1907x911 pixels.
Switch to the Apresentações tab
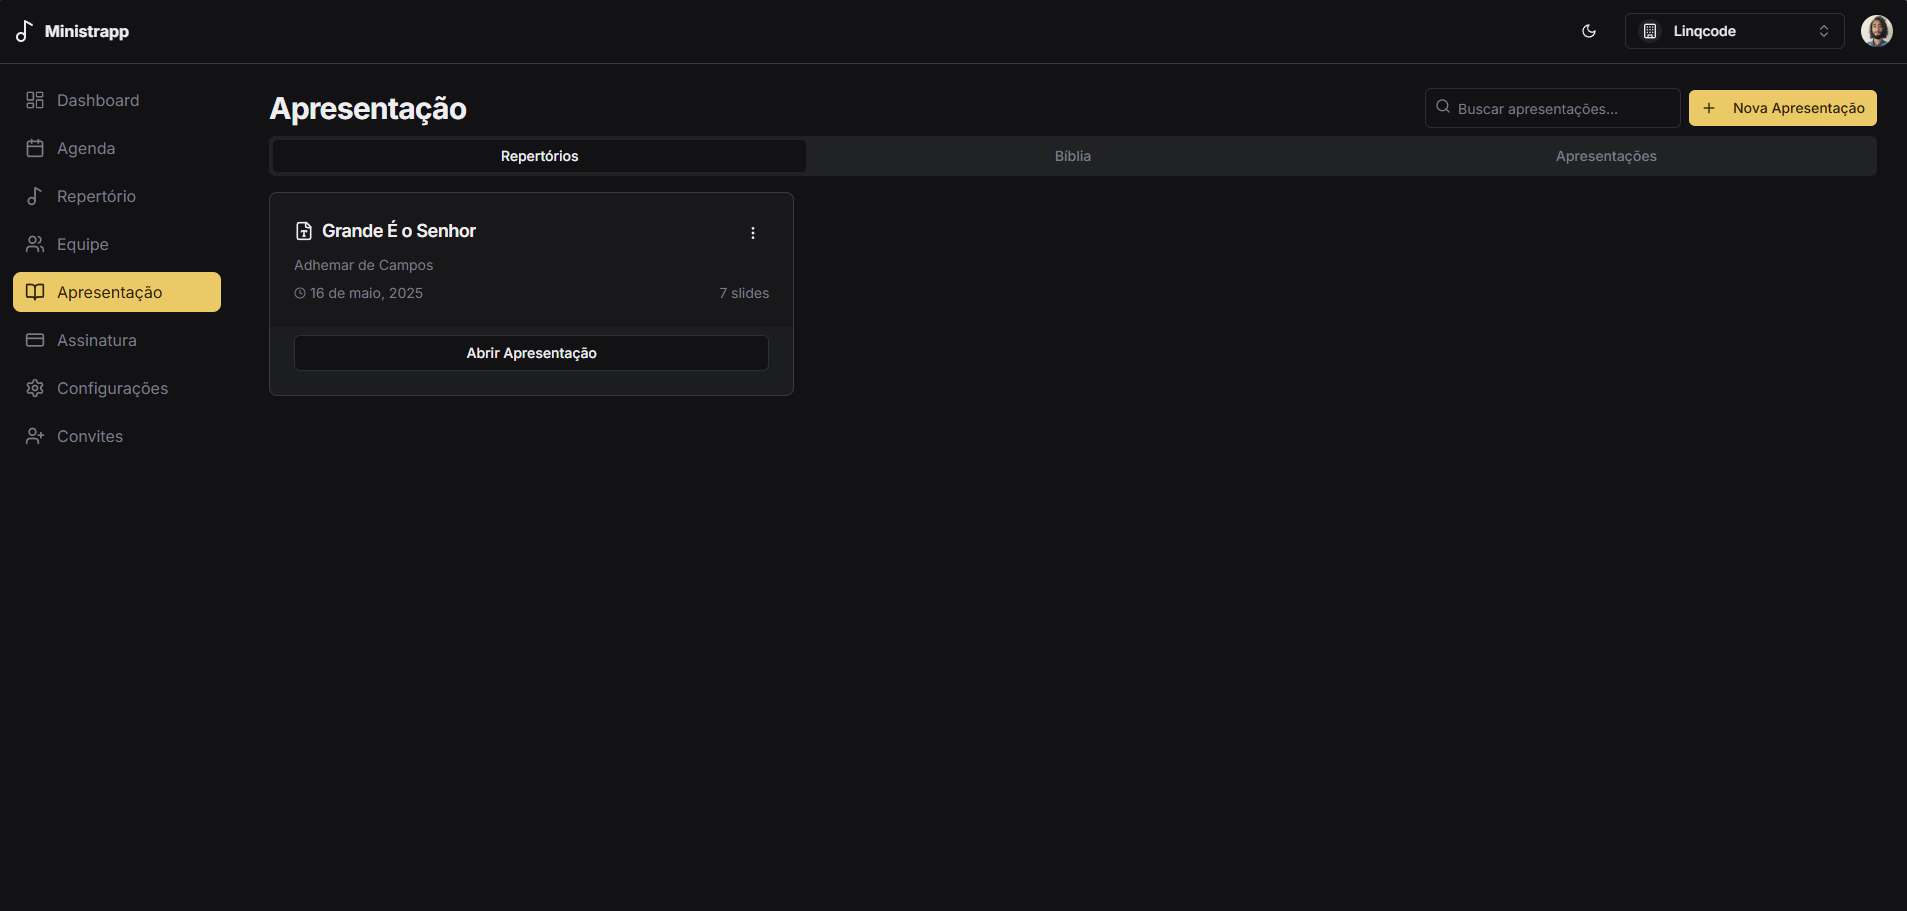[1605, 156]
